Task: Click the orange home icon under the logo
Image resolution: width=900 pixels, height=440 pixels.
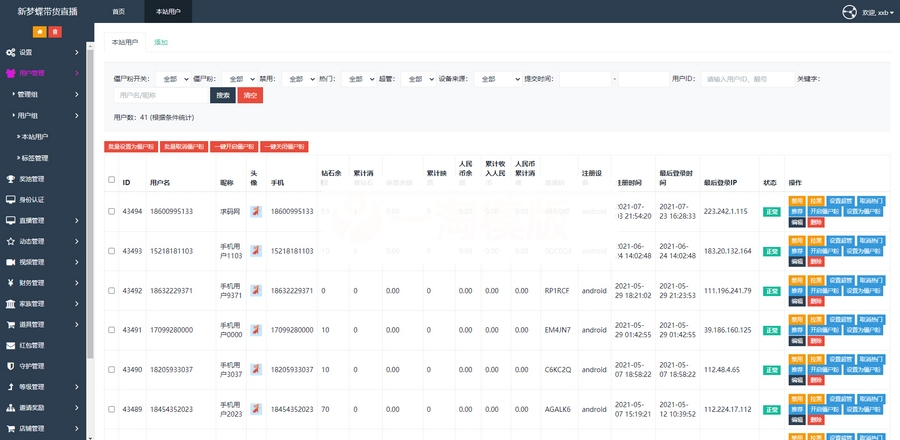Action: coord(39,32)
